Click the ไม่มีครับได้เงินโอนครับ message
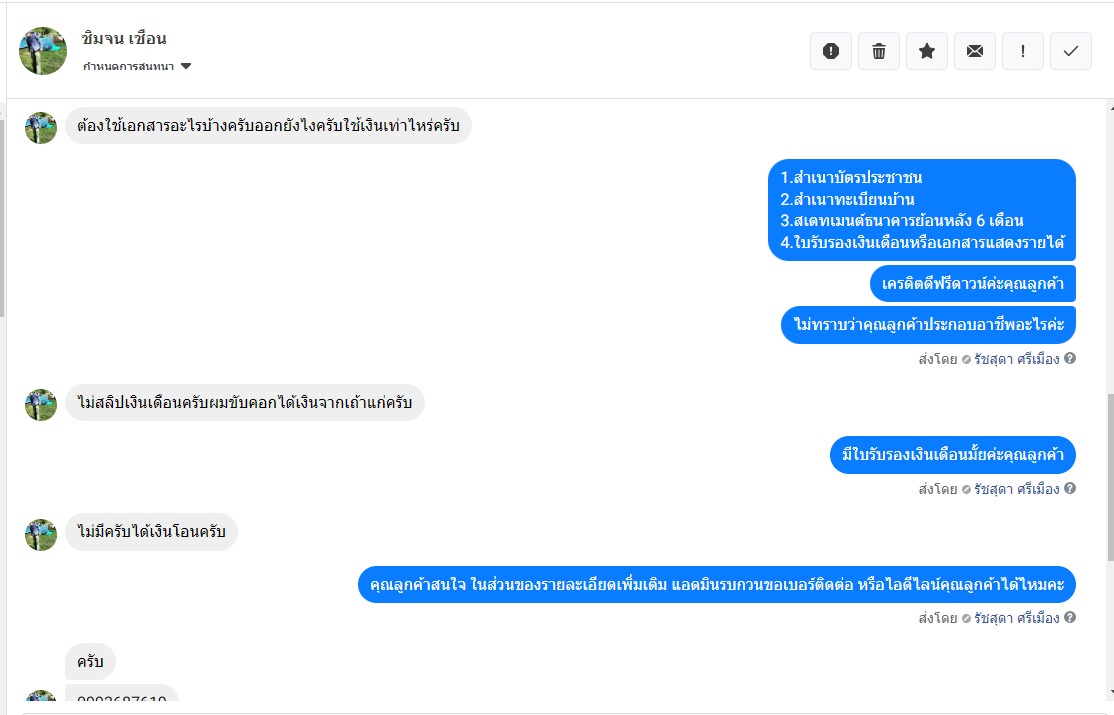This screenshot has width=1114, height=715. (151, 533)
